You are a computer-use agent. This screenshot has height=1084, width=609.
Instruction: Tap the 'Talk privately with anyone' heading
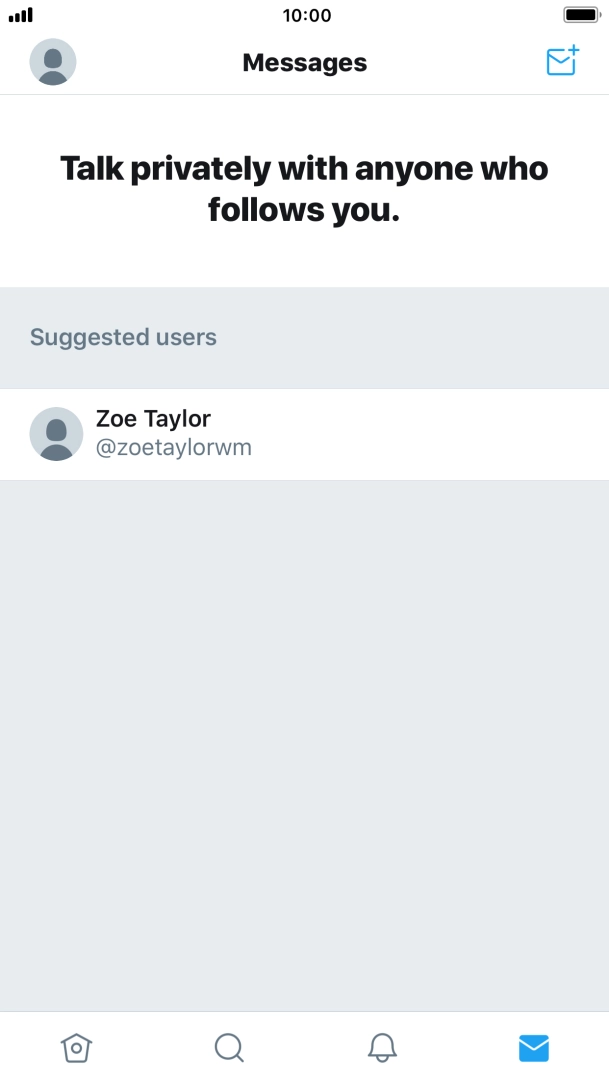point(304,168)
